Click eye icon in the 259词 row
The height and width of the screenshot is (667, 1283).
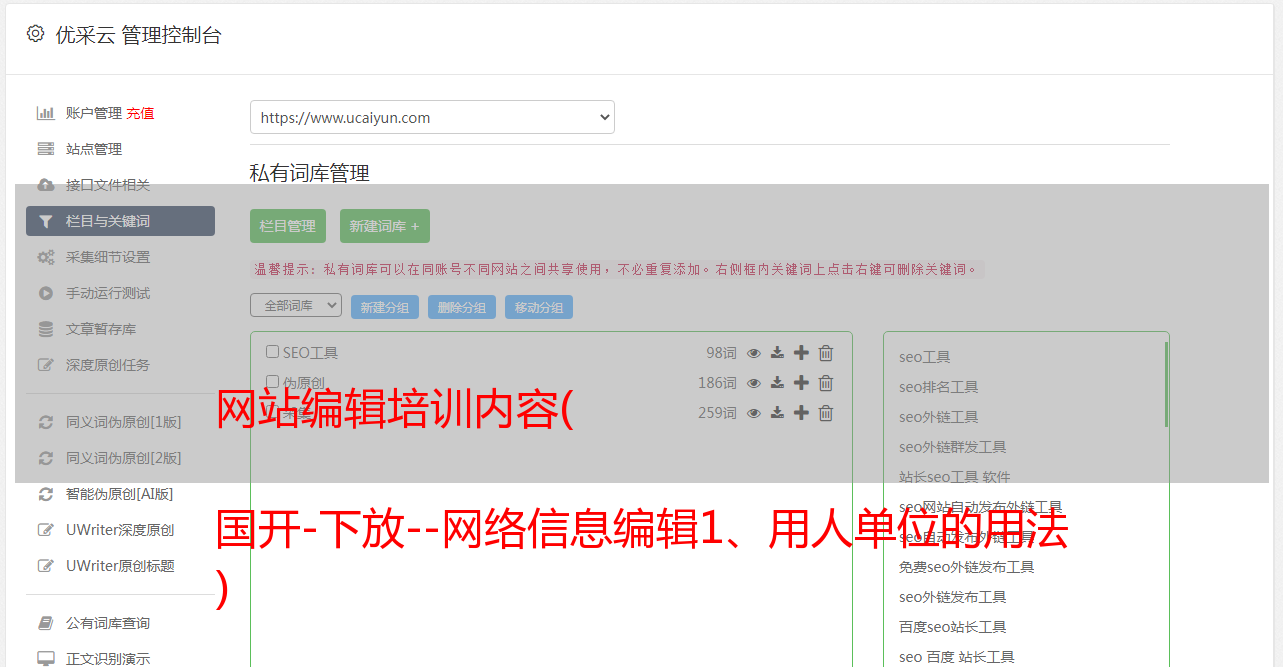[754, 413]
